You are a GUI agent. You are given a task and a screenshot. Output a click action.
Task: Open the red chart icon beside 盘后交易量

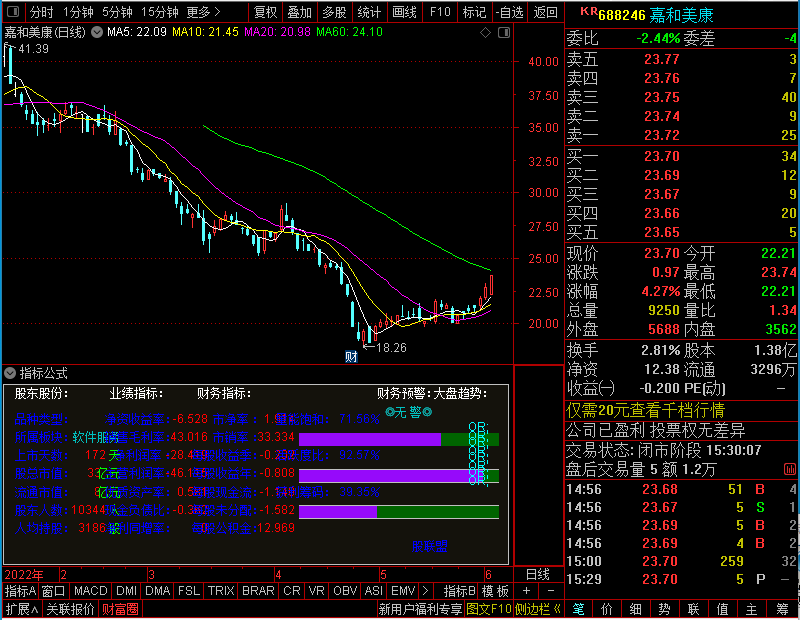tap(790, 469)
